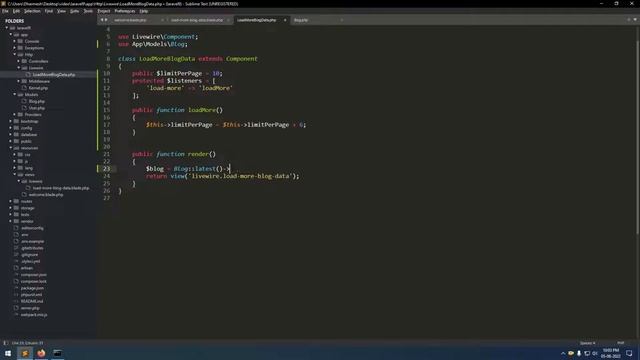Open User.php under Models

(x=37, y=108)
